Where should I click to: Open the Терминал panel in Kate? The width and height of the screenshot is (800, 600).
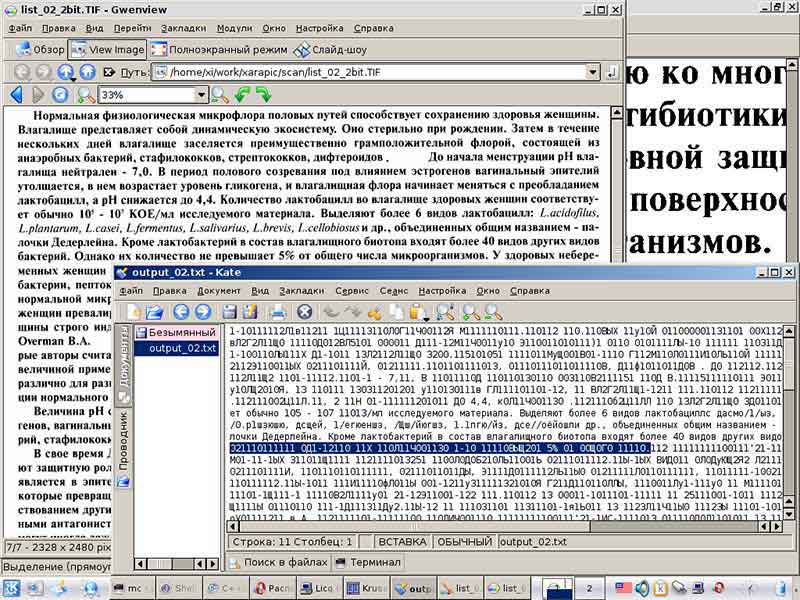[372, 562]
